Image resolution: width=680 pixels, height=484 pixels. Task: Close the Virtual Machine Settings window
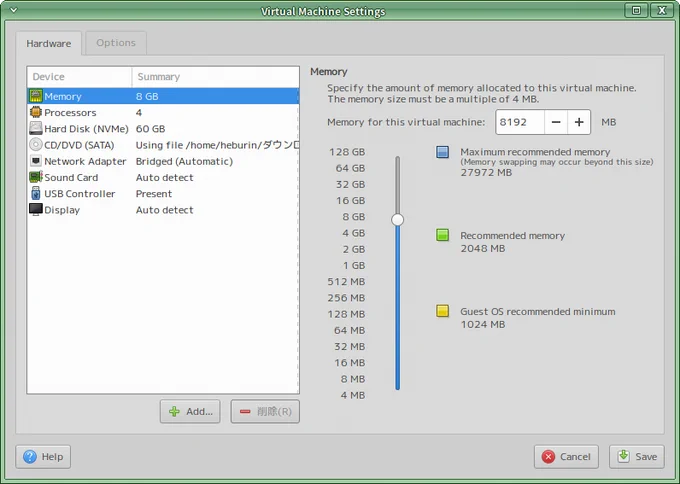pos(662,10)
